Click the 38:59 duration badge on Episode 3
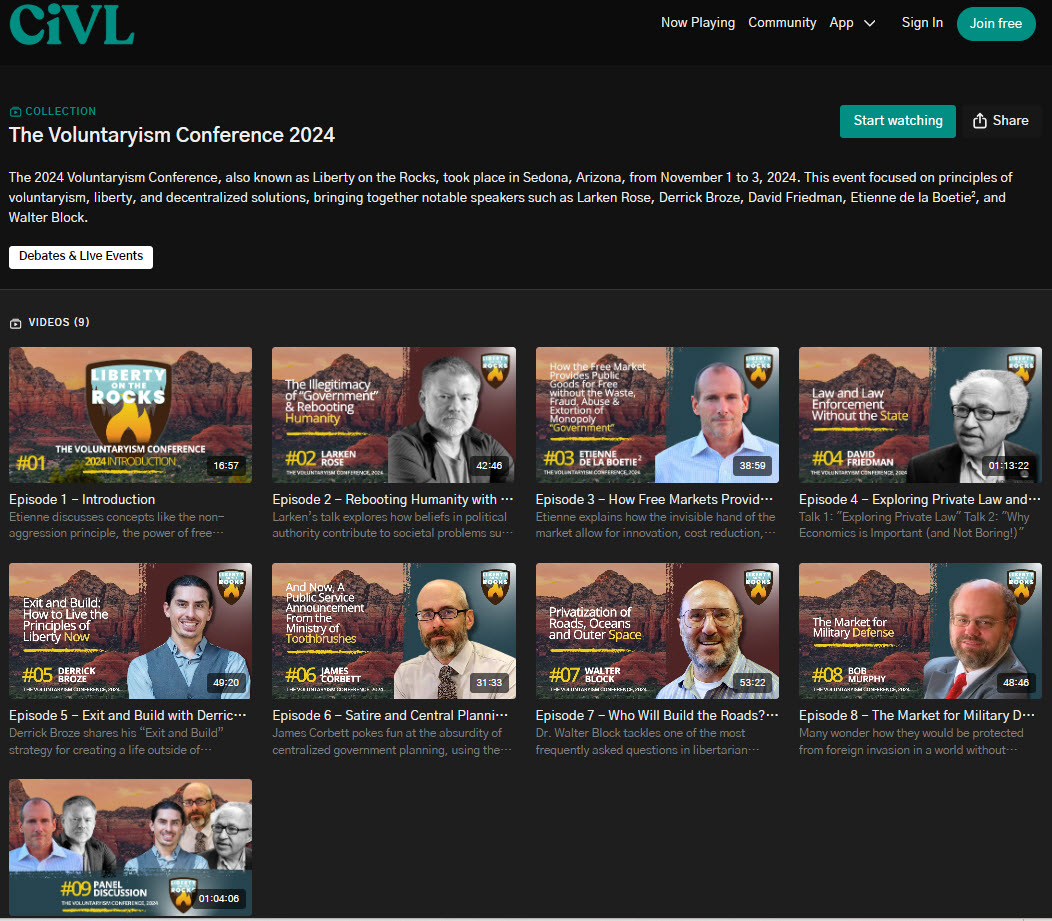The width and height of the screenshot is (1052, 921). pos(752,466)
